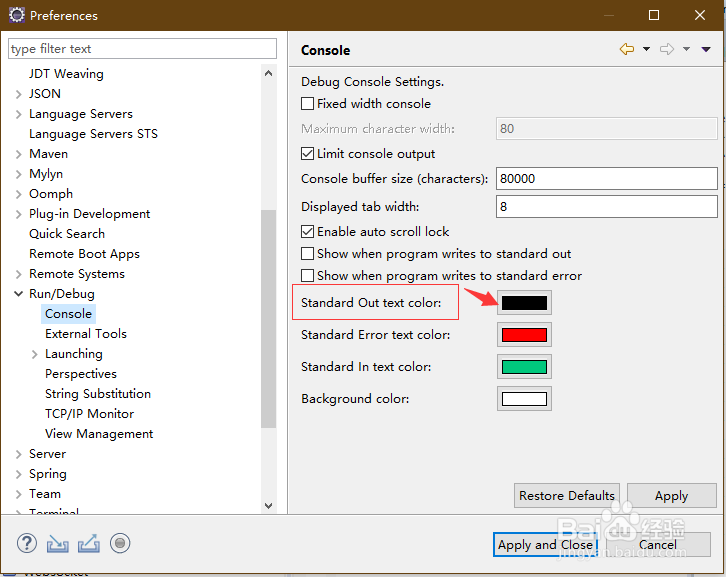This screenshot has width=726, height=577.
Task: Click the Help question mark icon
Action: [x=26, y=543]
